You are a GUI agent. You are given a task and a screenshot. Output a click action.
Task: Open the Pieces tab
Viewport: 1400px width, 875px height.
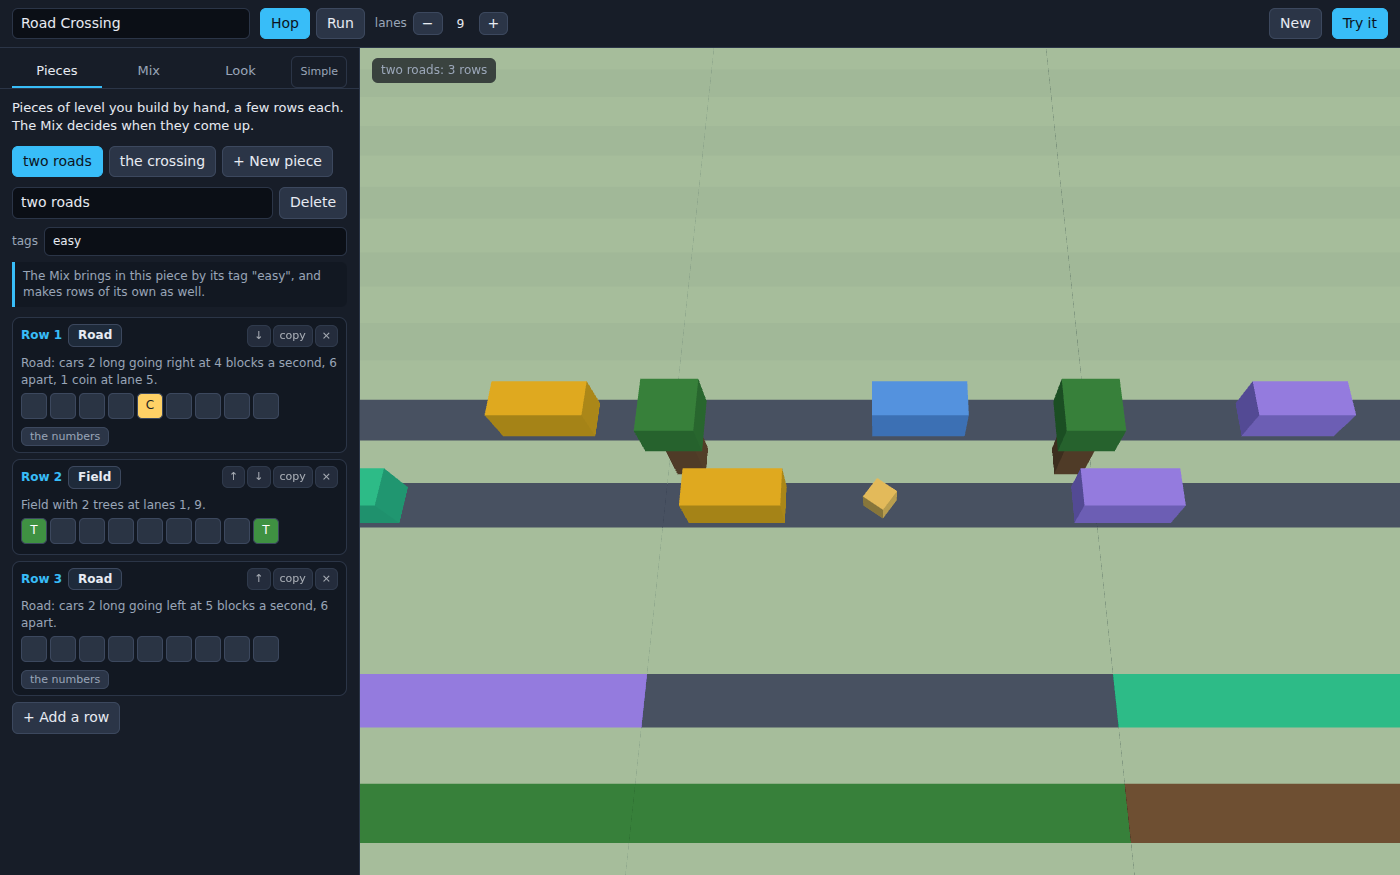[57, 71]
